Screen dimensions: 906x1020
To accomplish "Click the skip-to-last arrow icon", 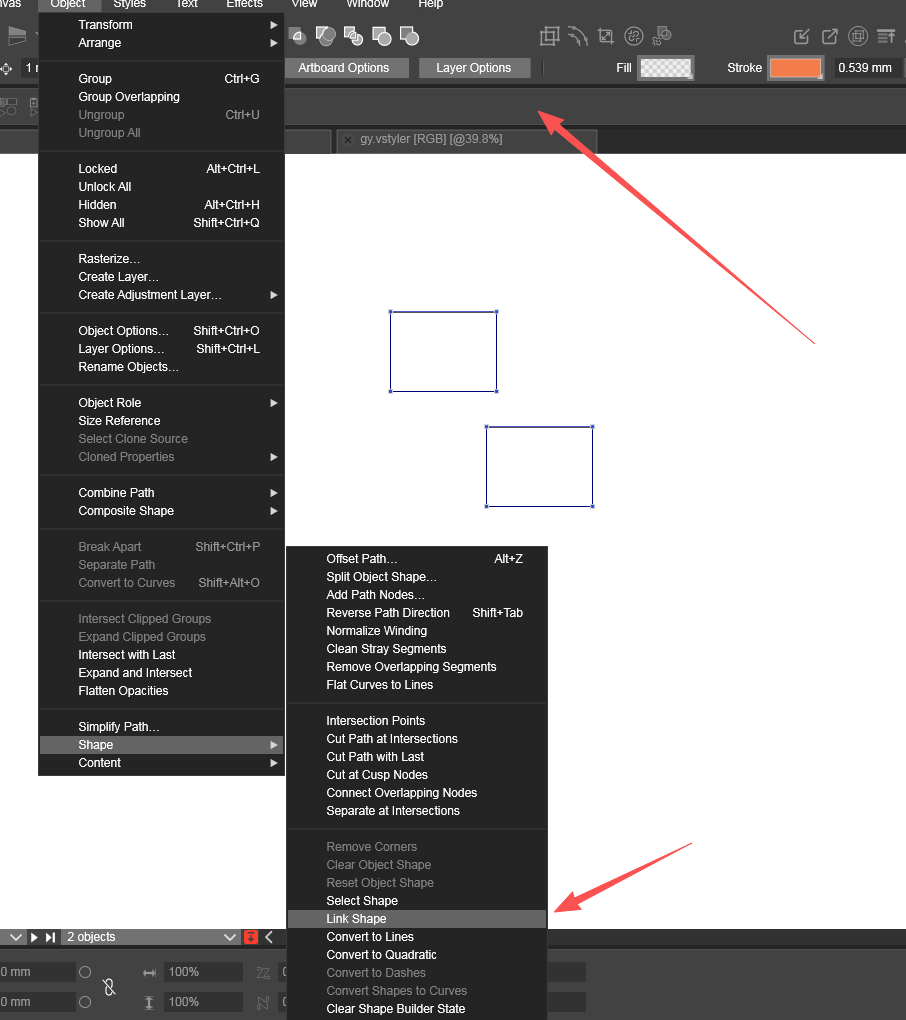I will (x=50, y=937).
